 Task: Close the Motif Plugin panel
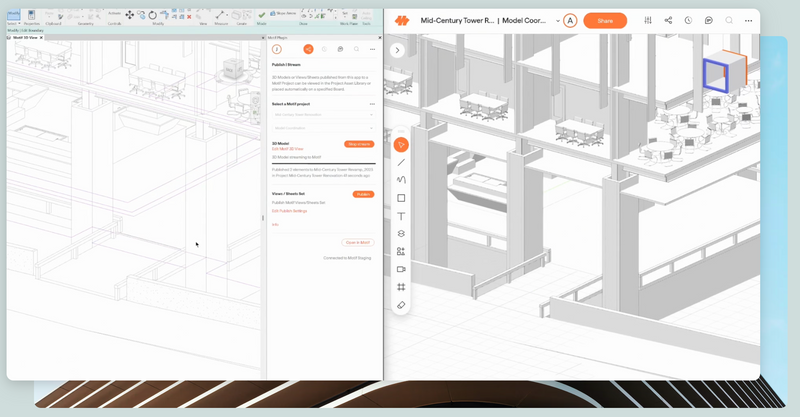(380, 38)
